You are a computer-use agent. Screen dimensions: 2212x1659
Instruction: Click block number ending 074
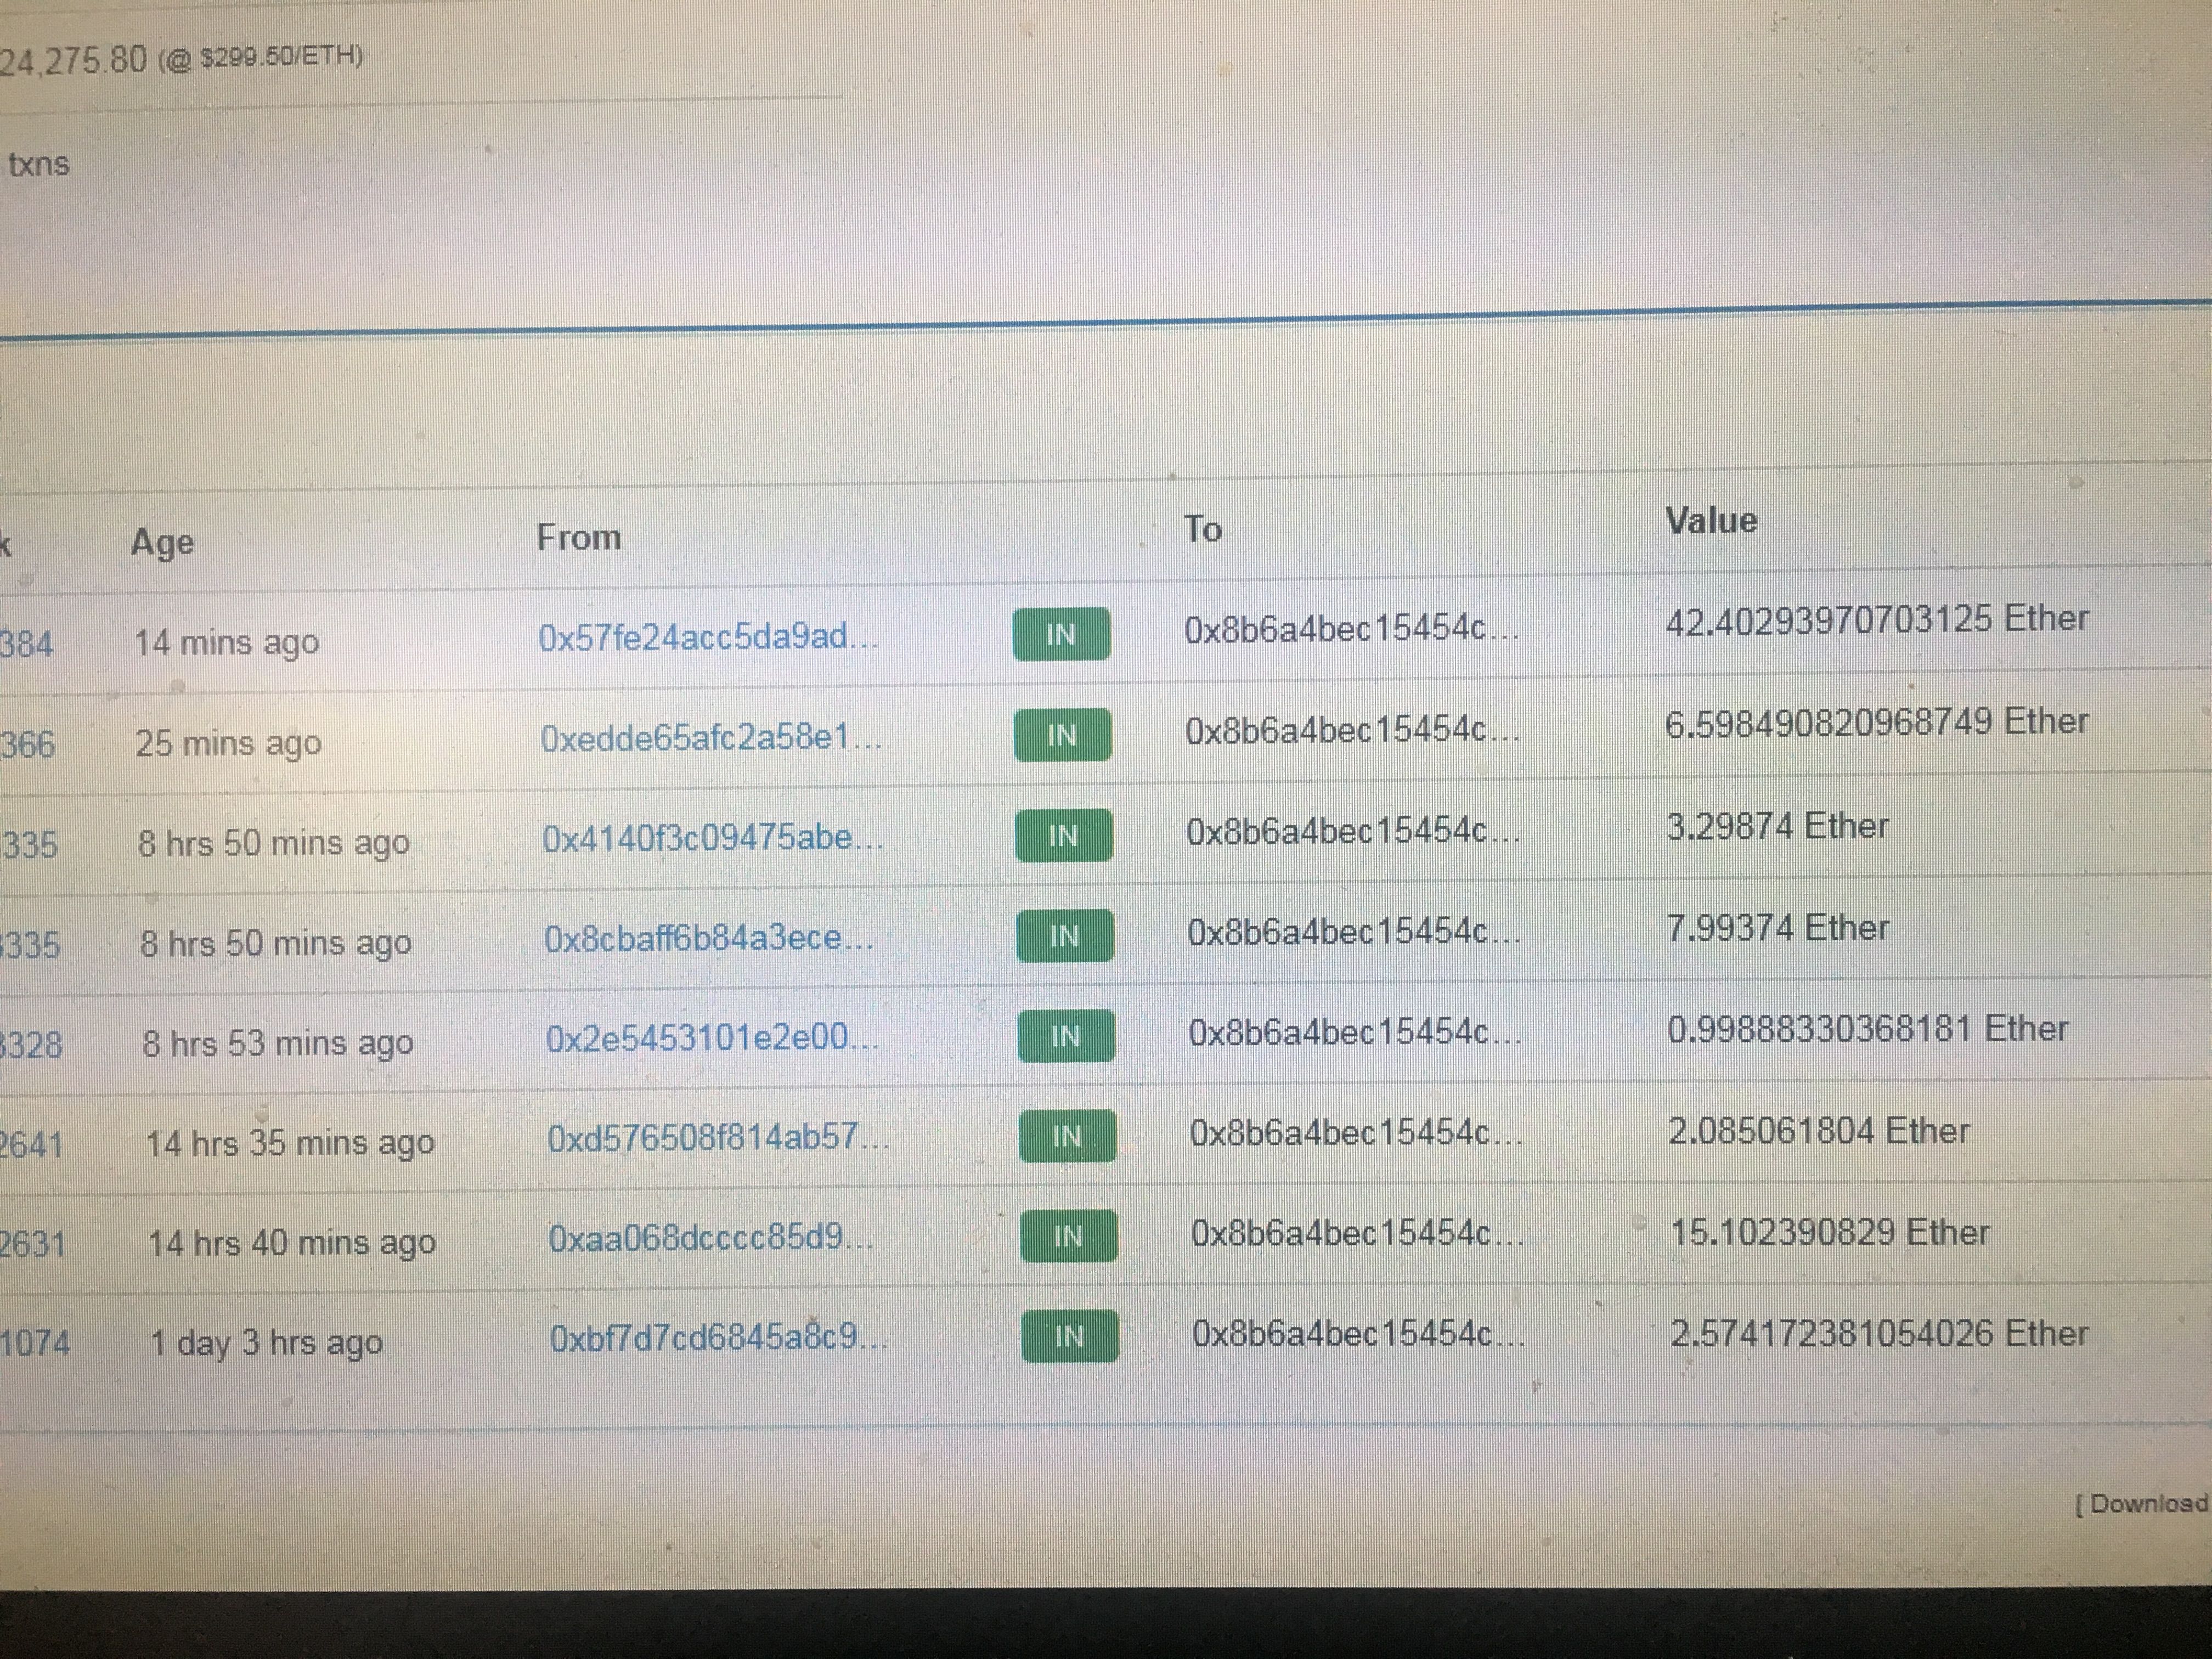coord(35,1342)
